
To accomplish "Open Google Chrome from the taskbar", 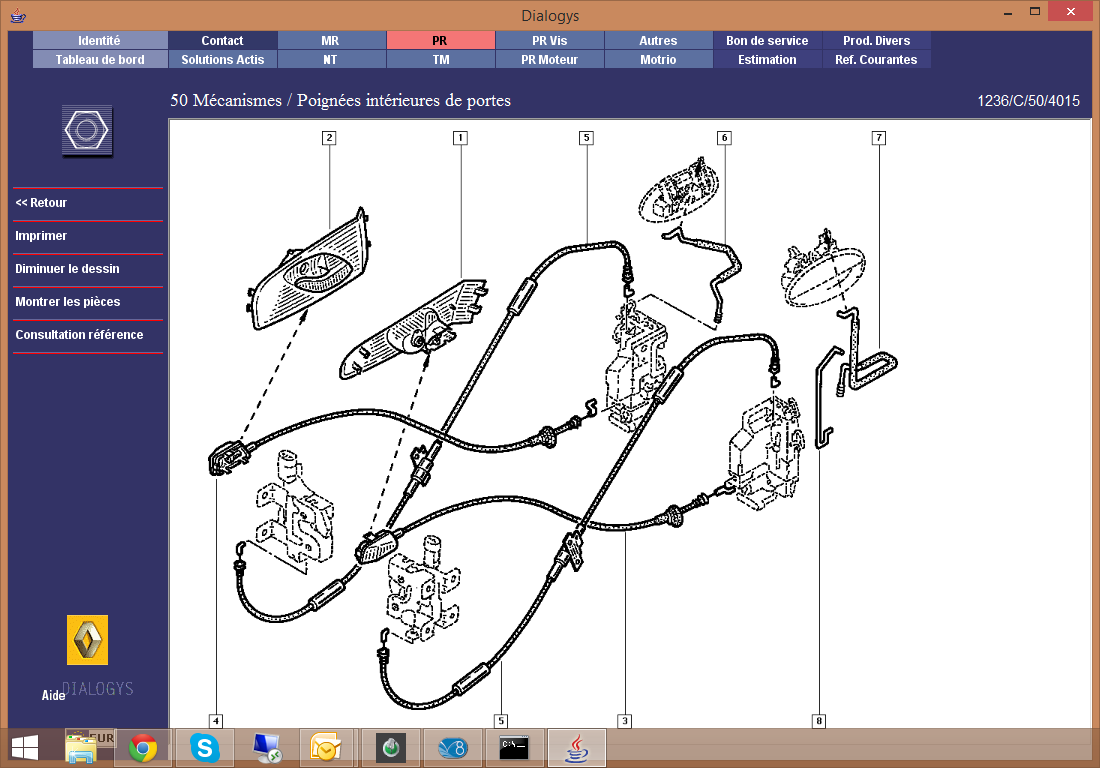I will [143, 748].
